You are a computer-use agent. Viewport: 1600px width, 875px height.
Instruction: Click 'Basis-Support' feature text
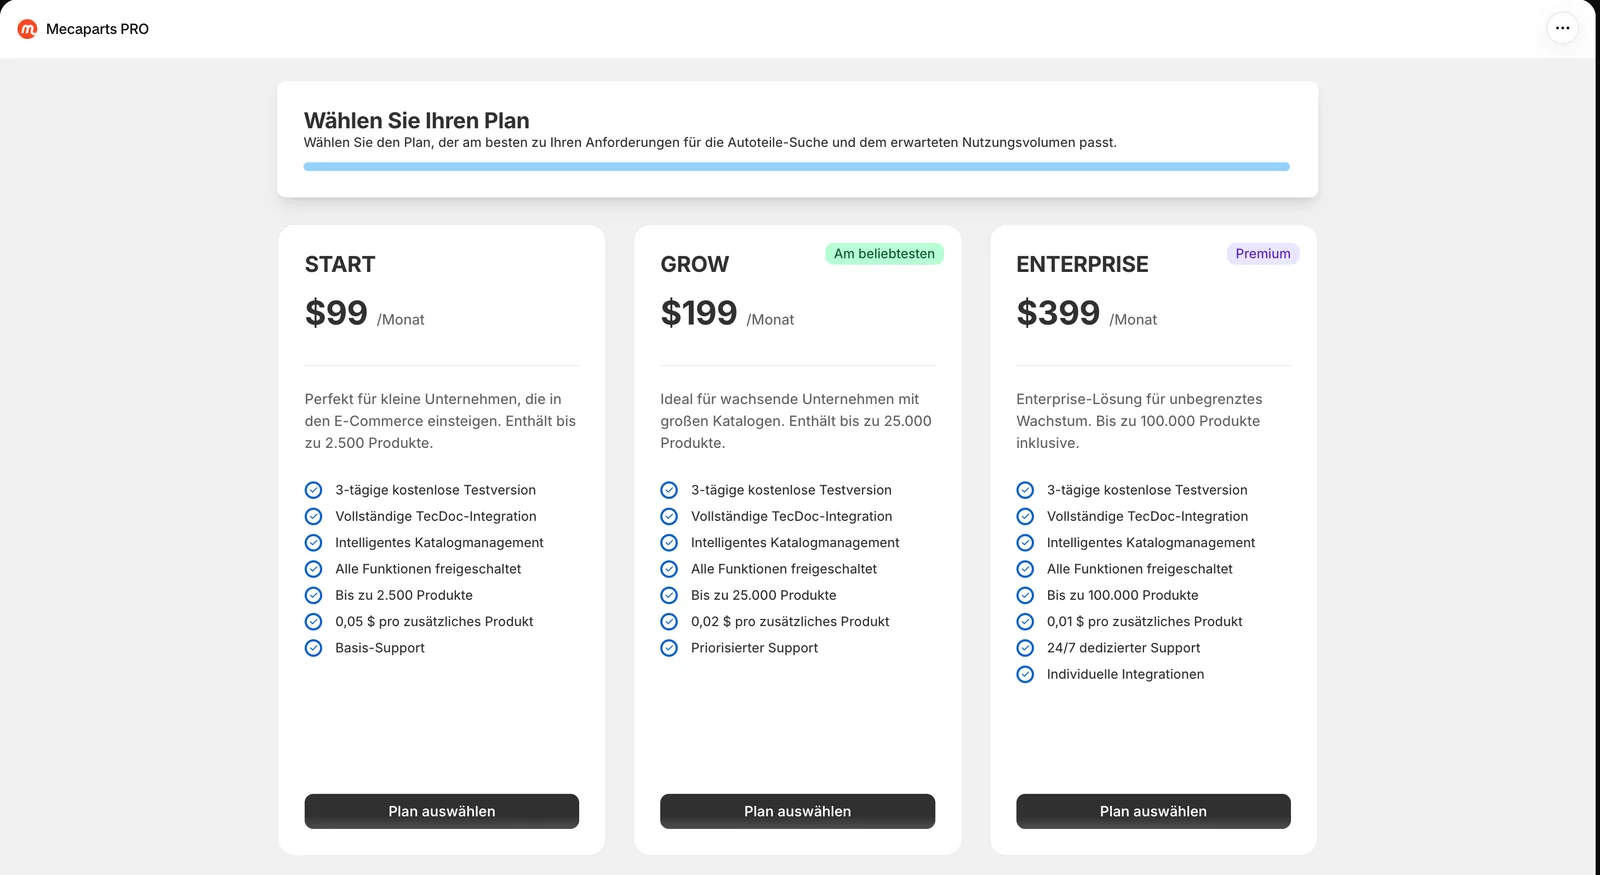coord(380,648)
